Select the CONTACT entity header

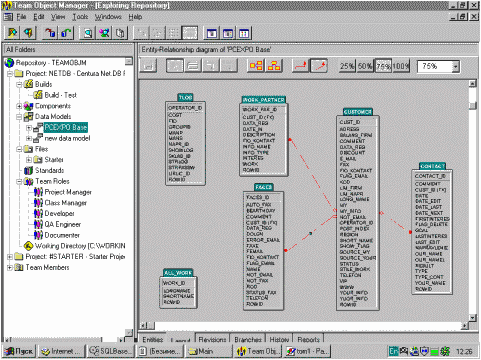(x=432, y=166)
